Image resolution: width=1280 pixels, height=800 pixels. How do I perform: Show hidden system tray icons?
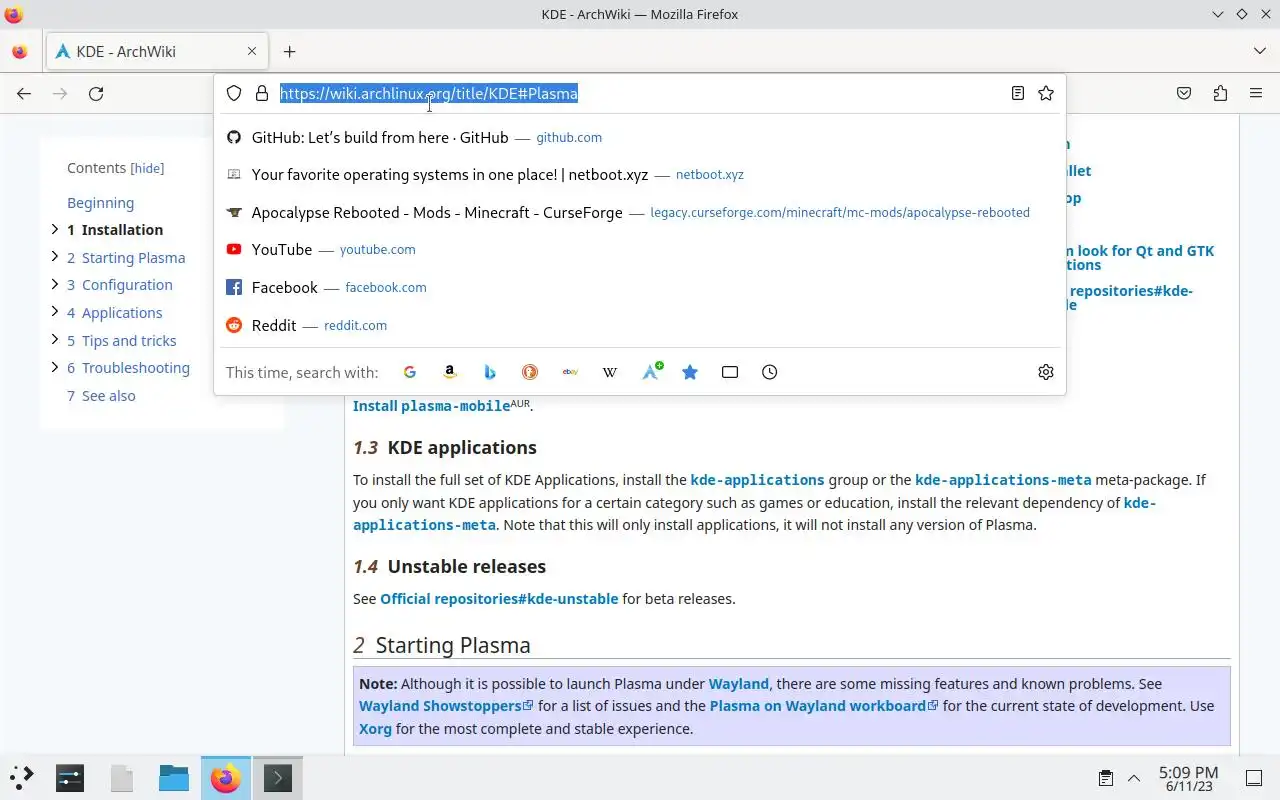tap(1134, 778)
